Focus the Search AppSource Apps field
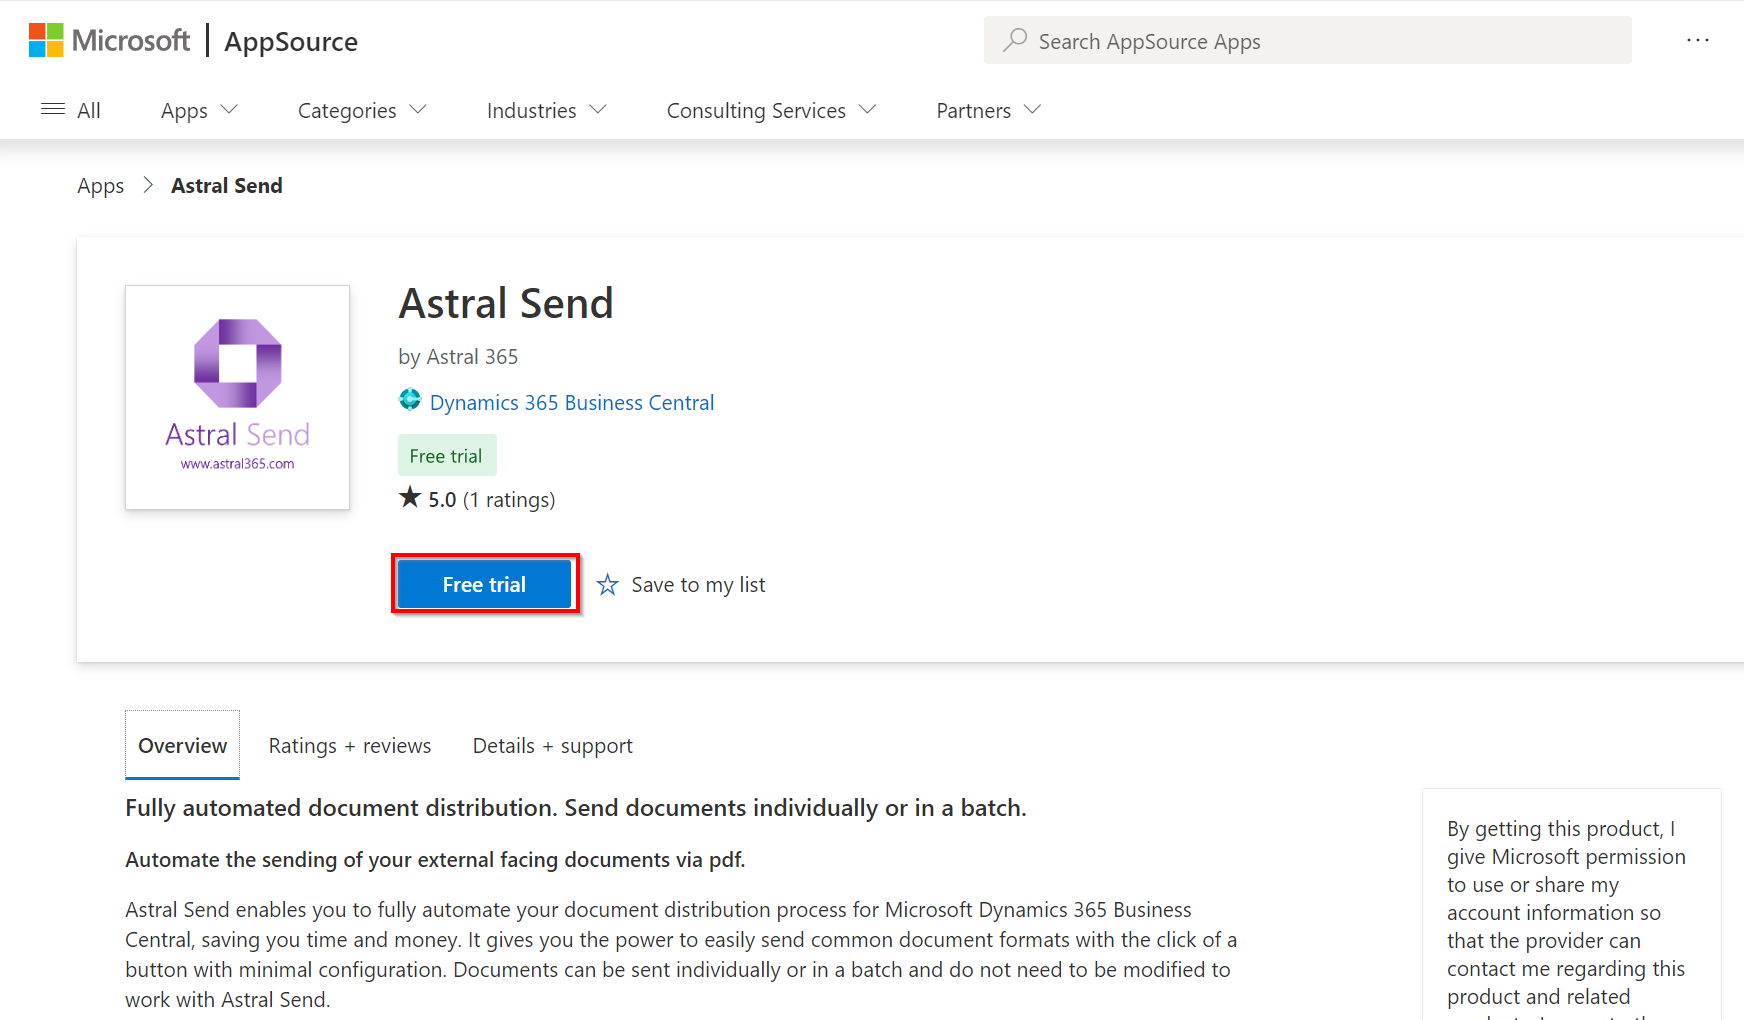 coord(1320,41)
